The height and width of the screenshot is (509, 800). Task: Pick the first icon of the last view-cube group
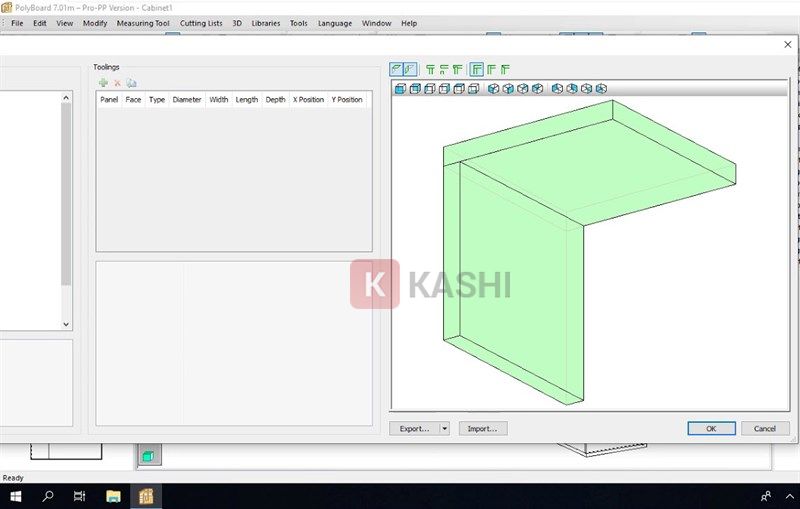[557, 89]
